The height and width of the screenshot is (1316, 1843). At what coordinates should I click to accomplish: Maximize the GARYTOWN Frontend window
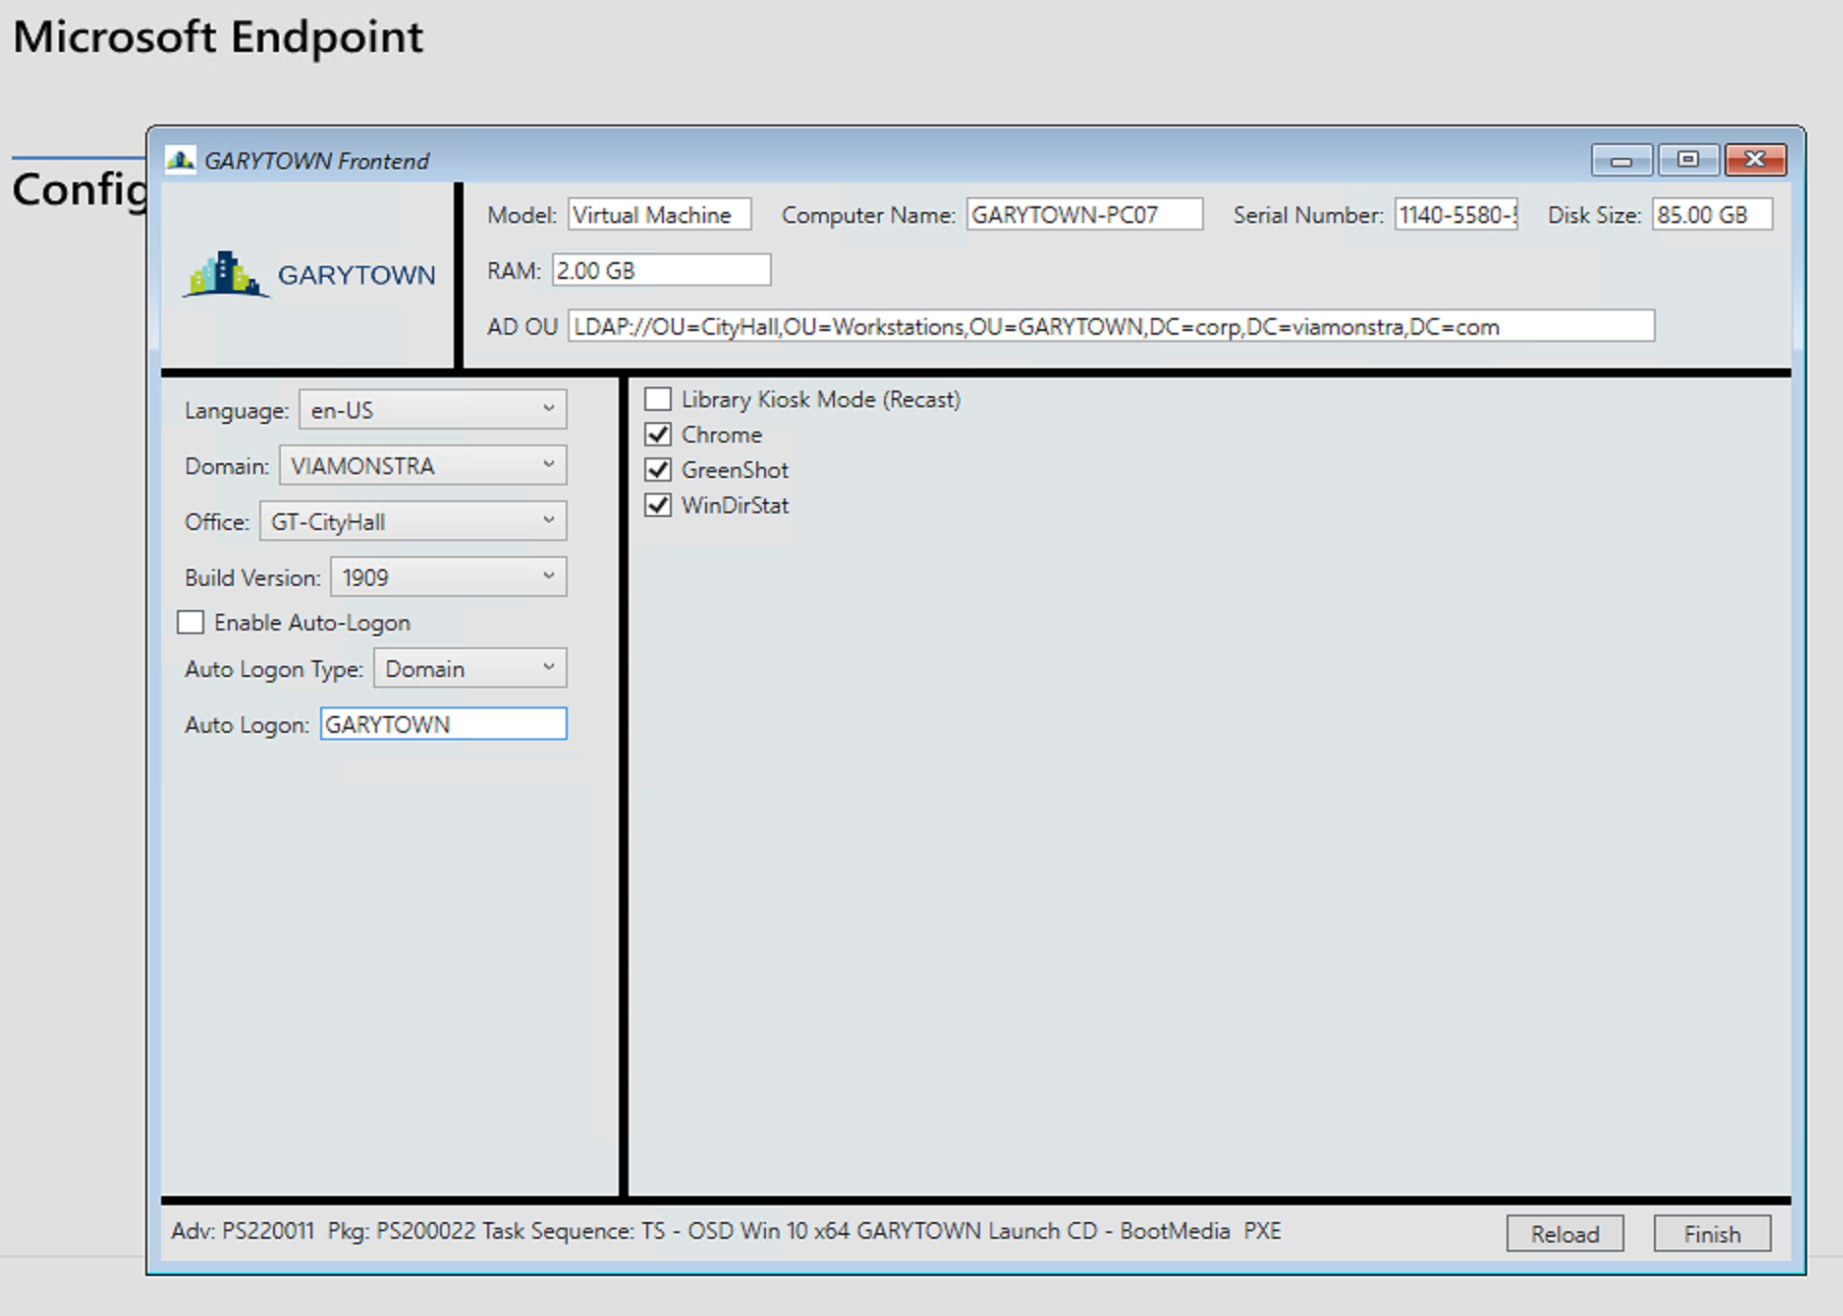point(1688,160)
